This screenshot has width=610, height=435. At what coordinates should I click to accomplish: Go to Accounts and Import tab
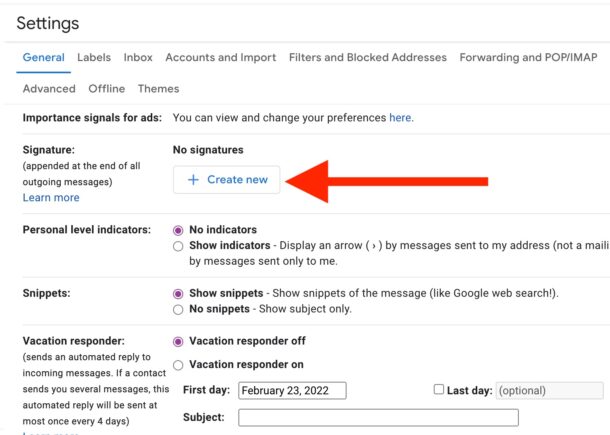tap(221, 58)
